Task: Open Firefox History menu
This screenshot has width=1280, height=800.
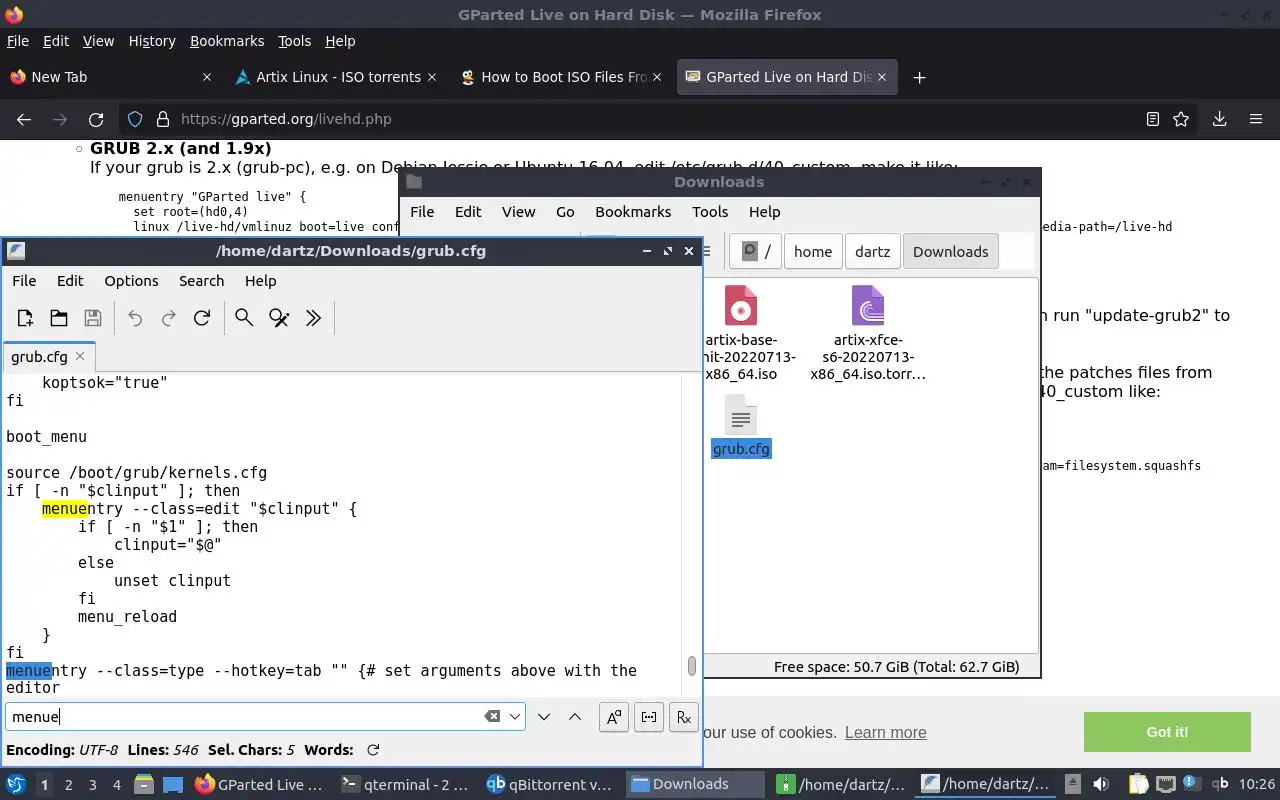Action: click(152, 41)
